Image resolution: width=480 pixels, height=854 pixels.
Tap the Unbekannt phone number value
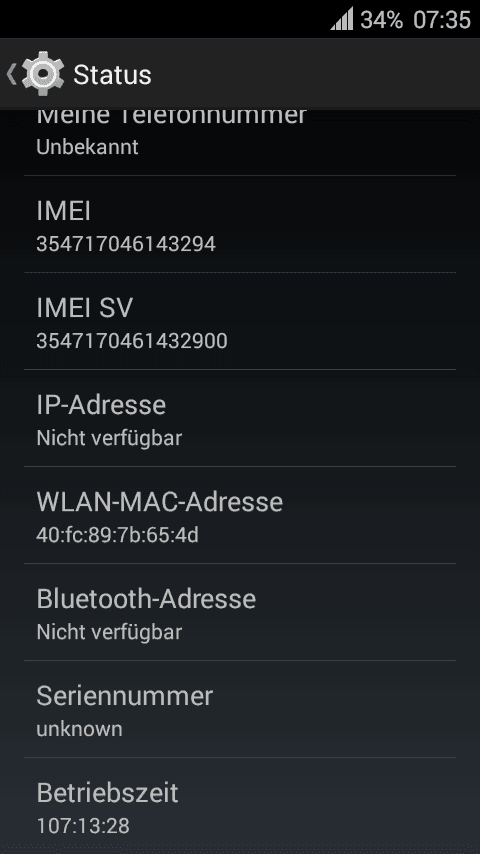click(x=87, y=147)
